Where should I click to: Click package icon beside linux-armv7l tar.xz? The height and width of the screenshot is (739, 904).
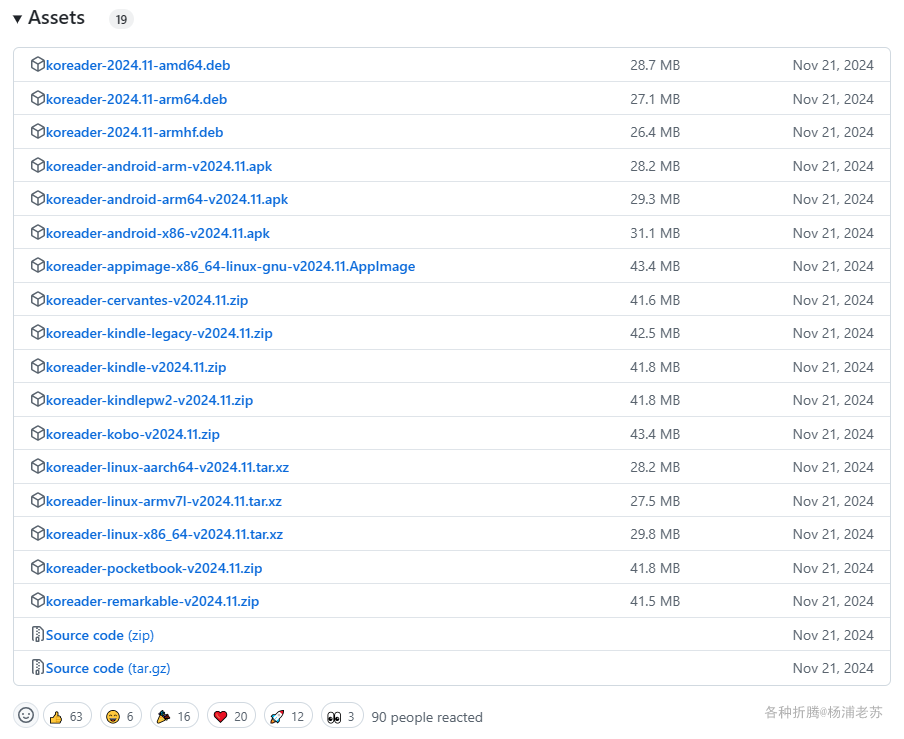(x=37, y=499)
